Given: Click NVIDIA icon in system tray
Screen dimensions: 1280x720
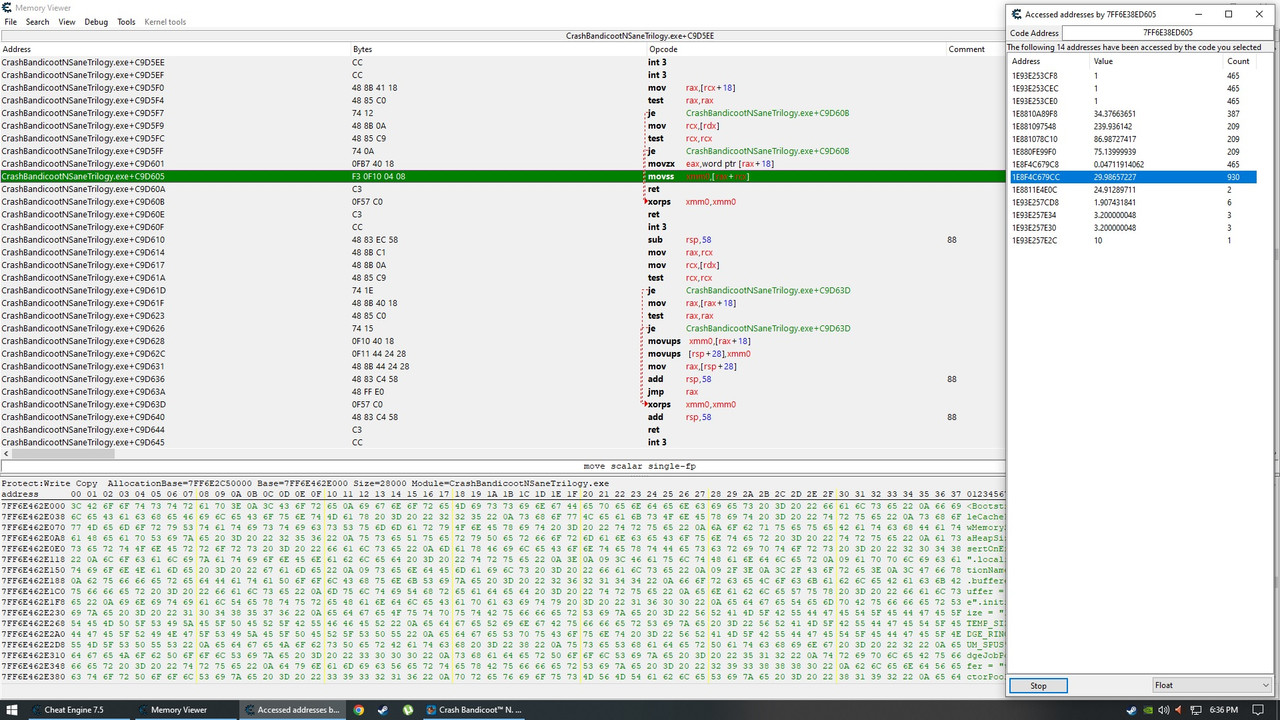Looking at the screenshot, I should click(1147, 710).
